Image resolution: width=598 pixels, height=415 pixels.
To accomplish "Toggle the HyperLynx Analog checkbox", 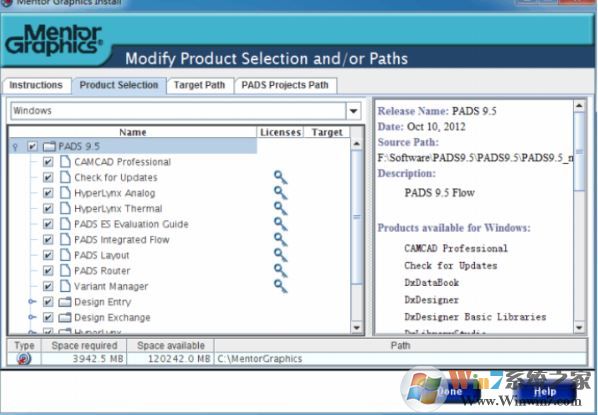I will 48,193.
